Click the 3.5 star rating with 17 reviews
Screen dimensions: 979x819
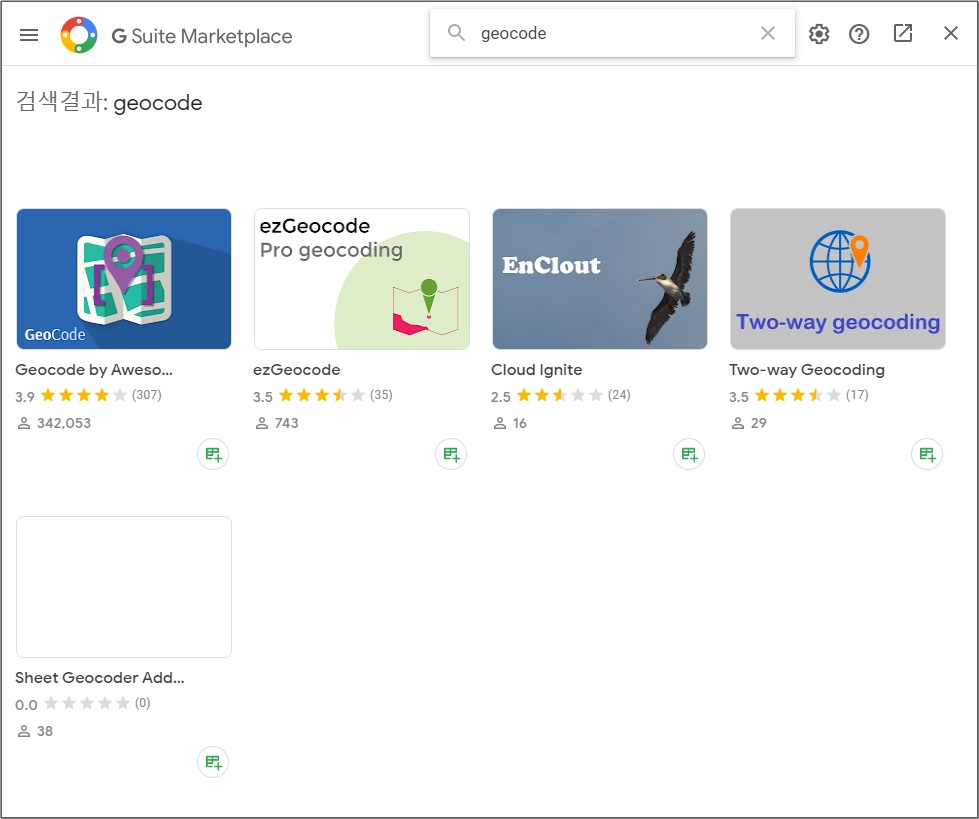coord(797,395)
